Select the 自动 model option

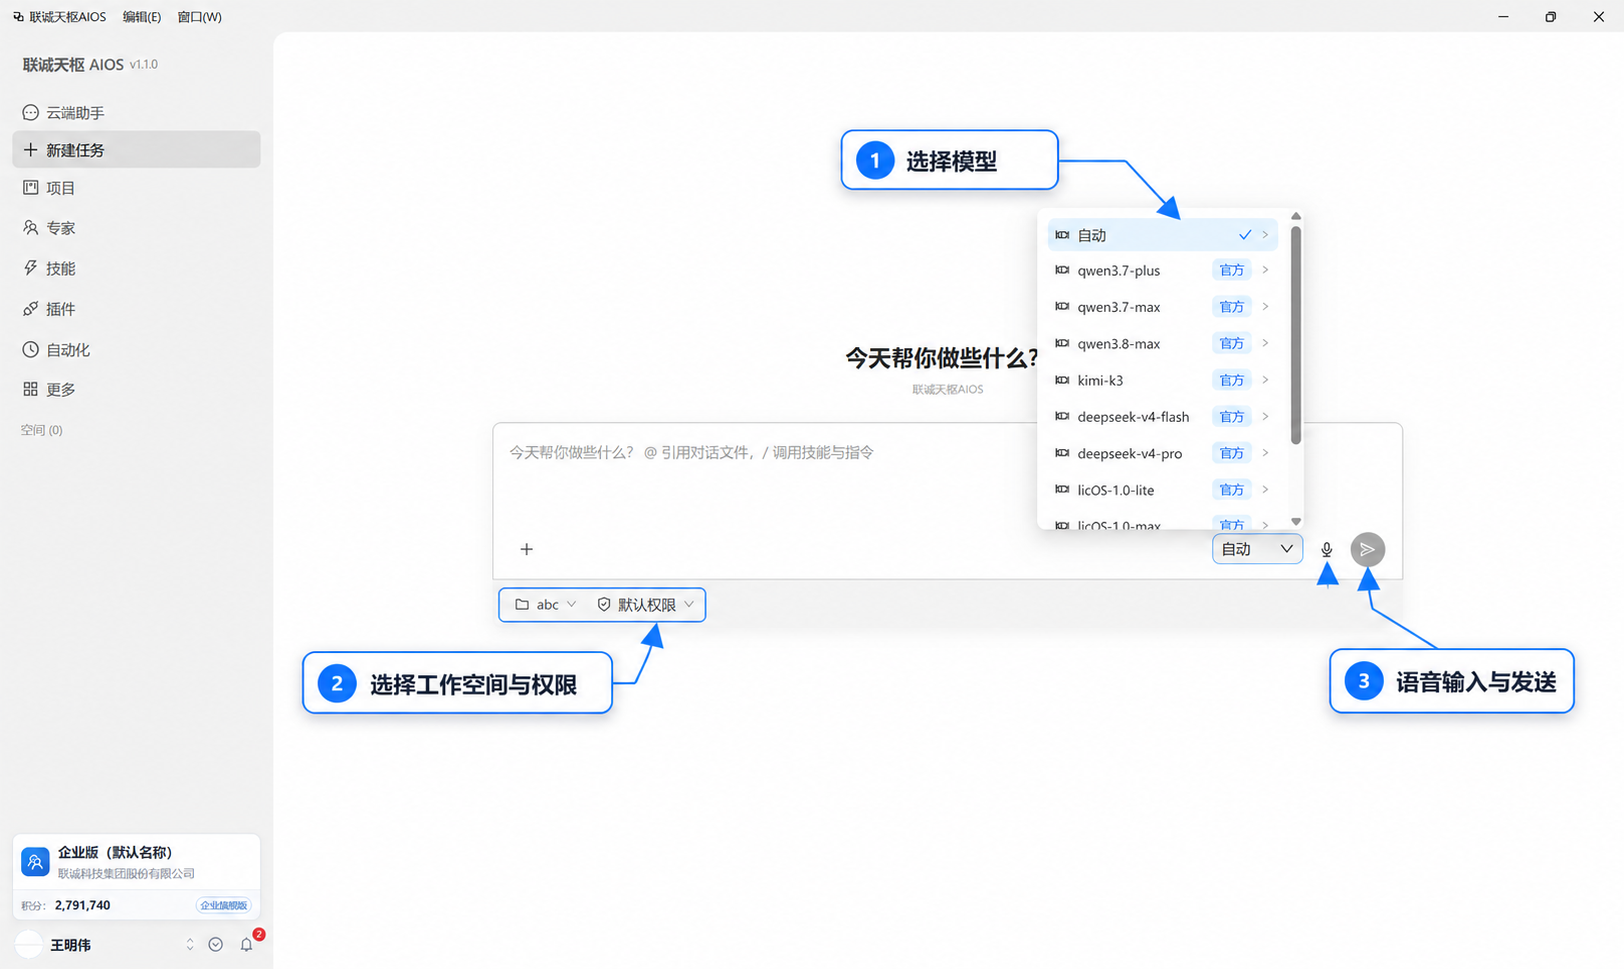click(x=1162, y=235)
